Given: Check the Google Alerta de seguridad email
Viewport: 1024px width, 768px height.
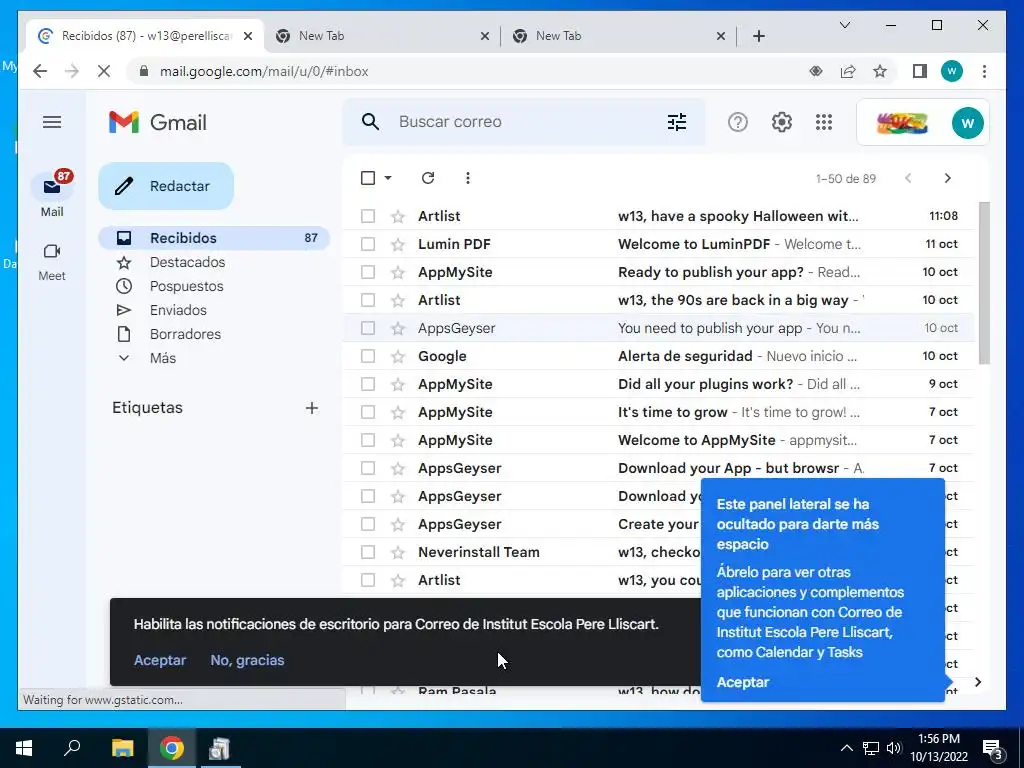Looking at the screenshot, I should click(x=368, y=357).
